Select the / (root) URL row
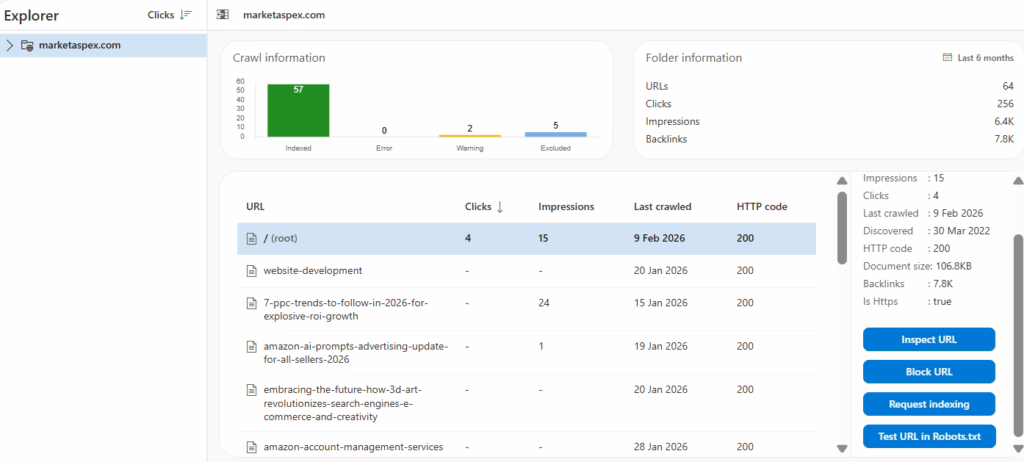This screenshot has width=1024, height=462. tap(526, 239)
